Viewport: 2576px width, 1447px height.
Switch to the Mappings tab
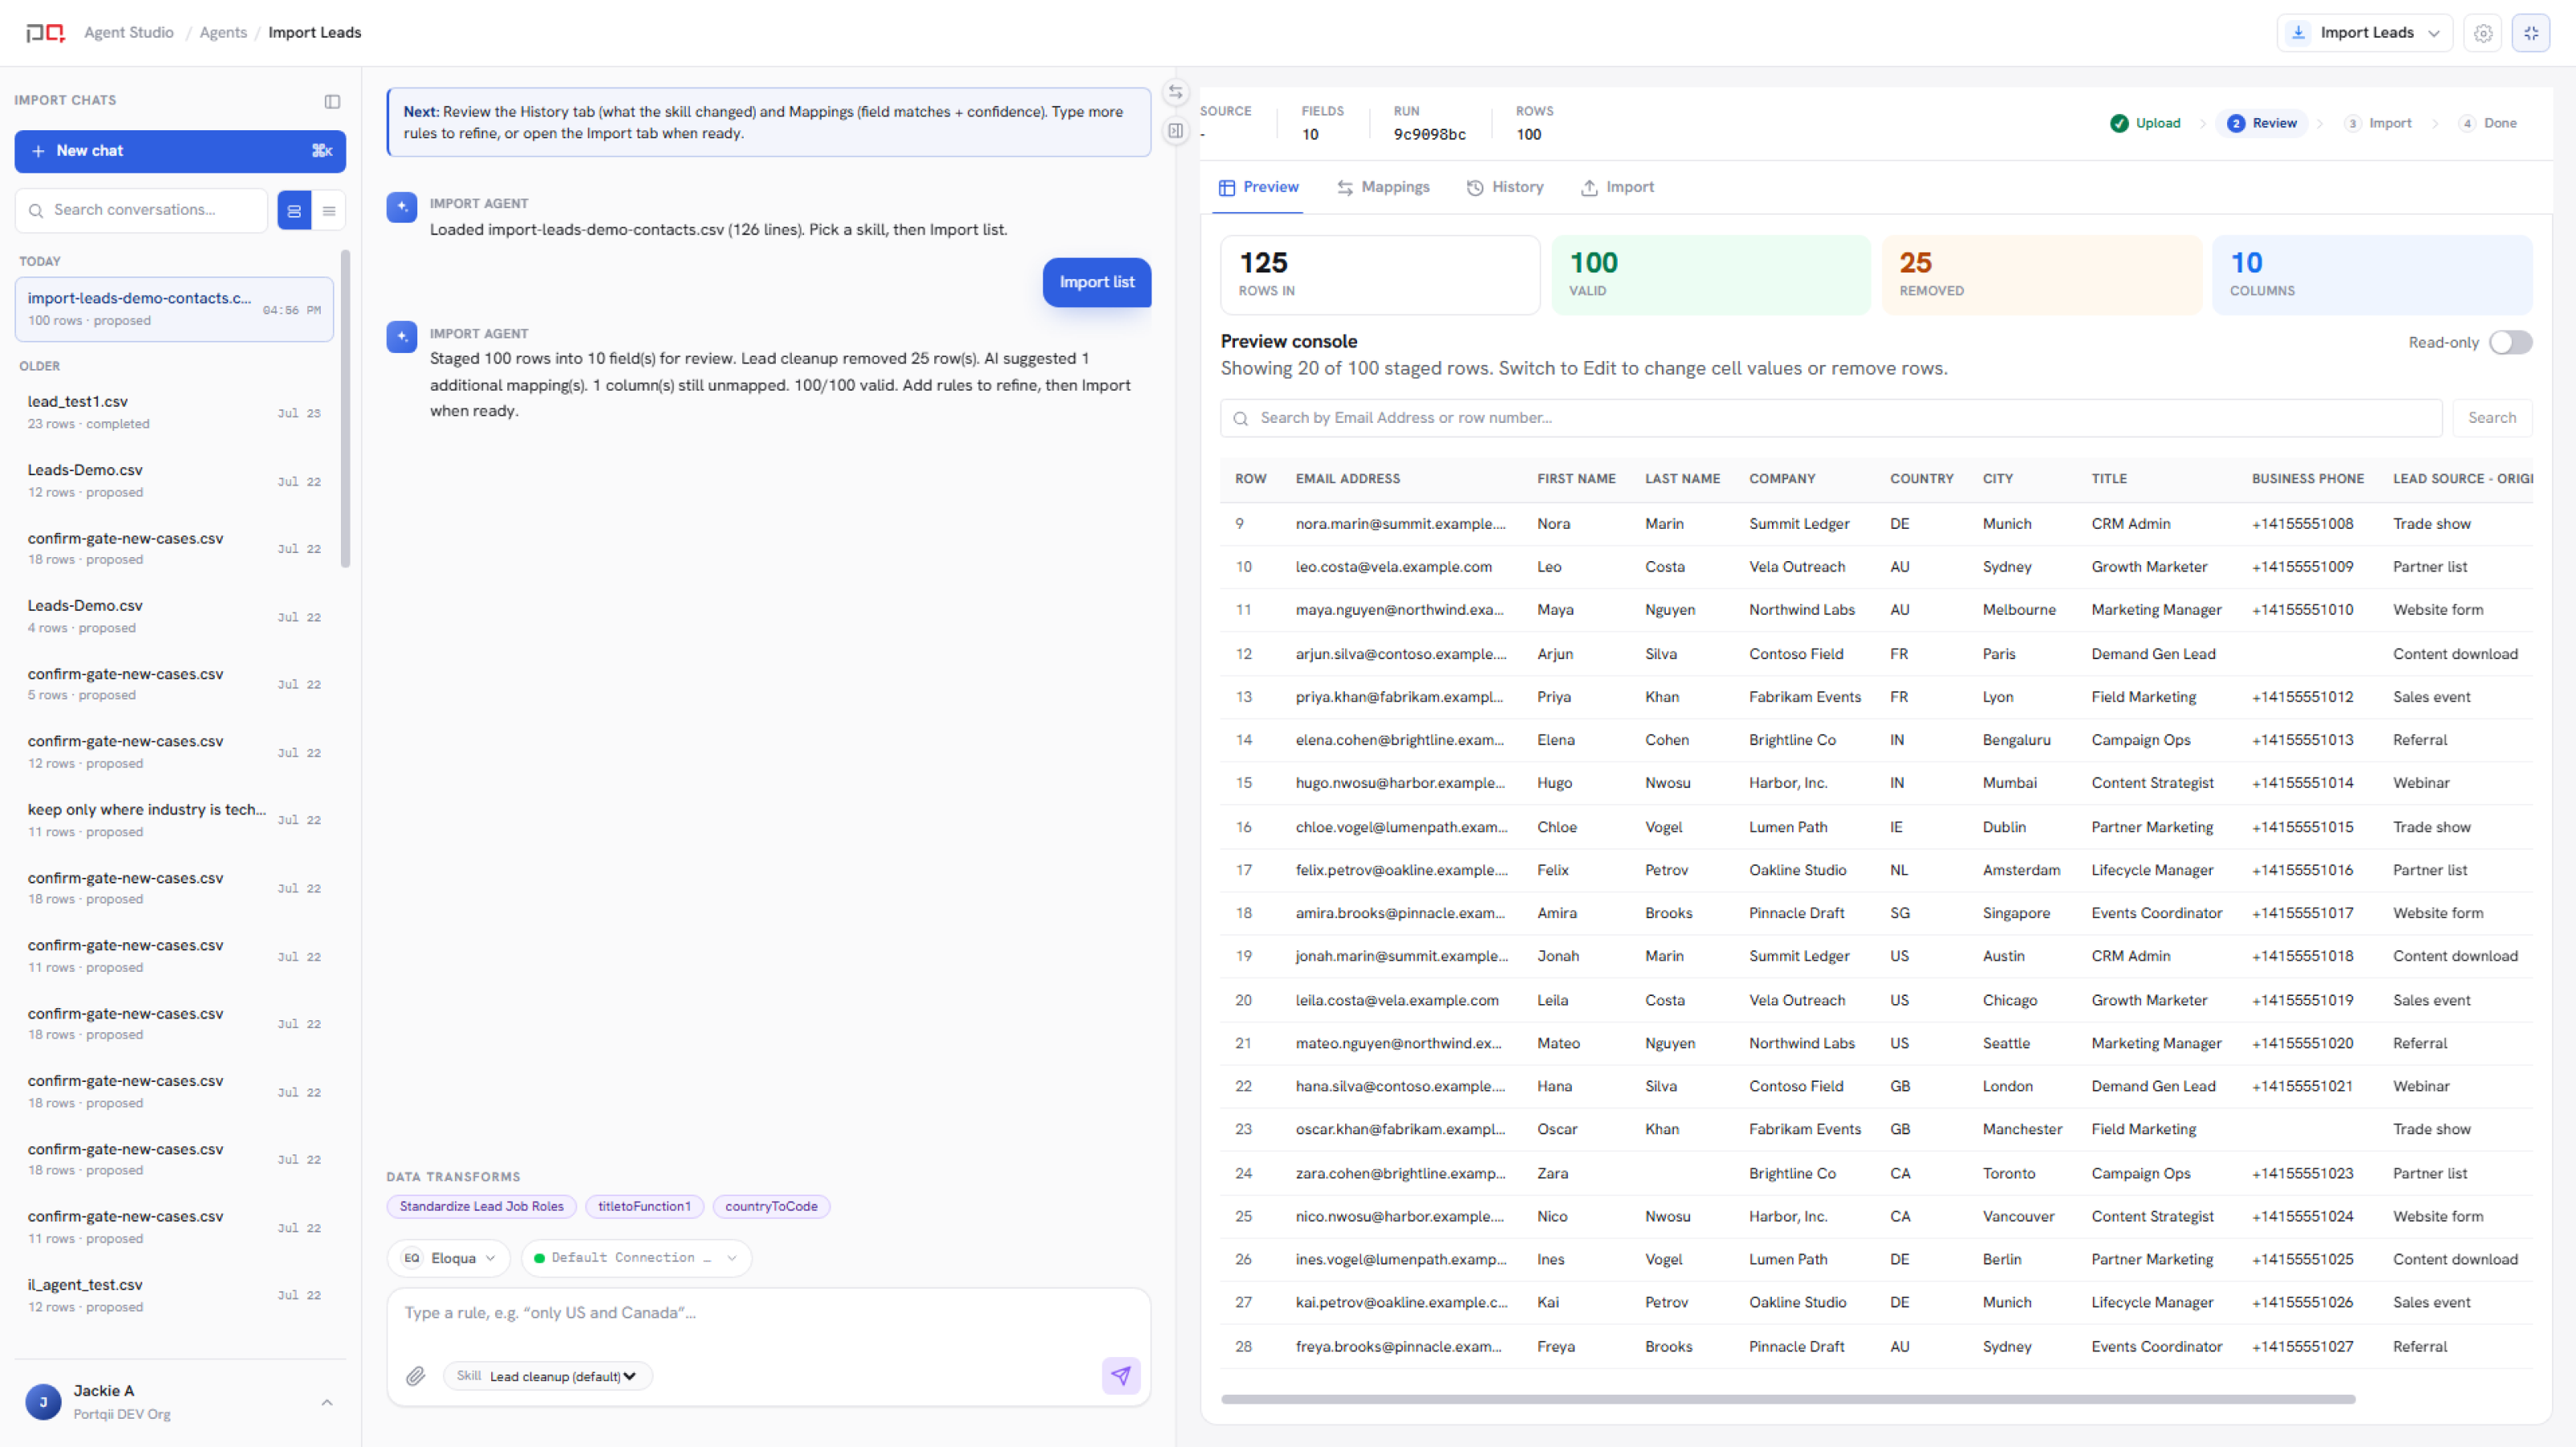coord(1383,187)
